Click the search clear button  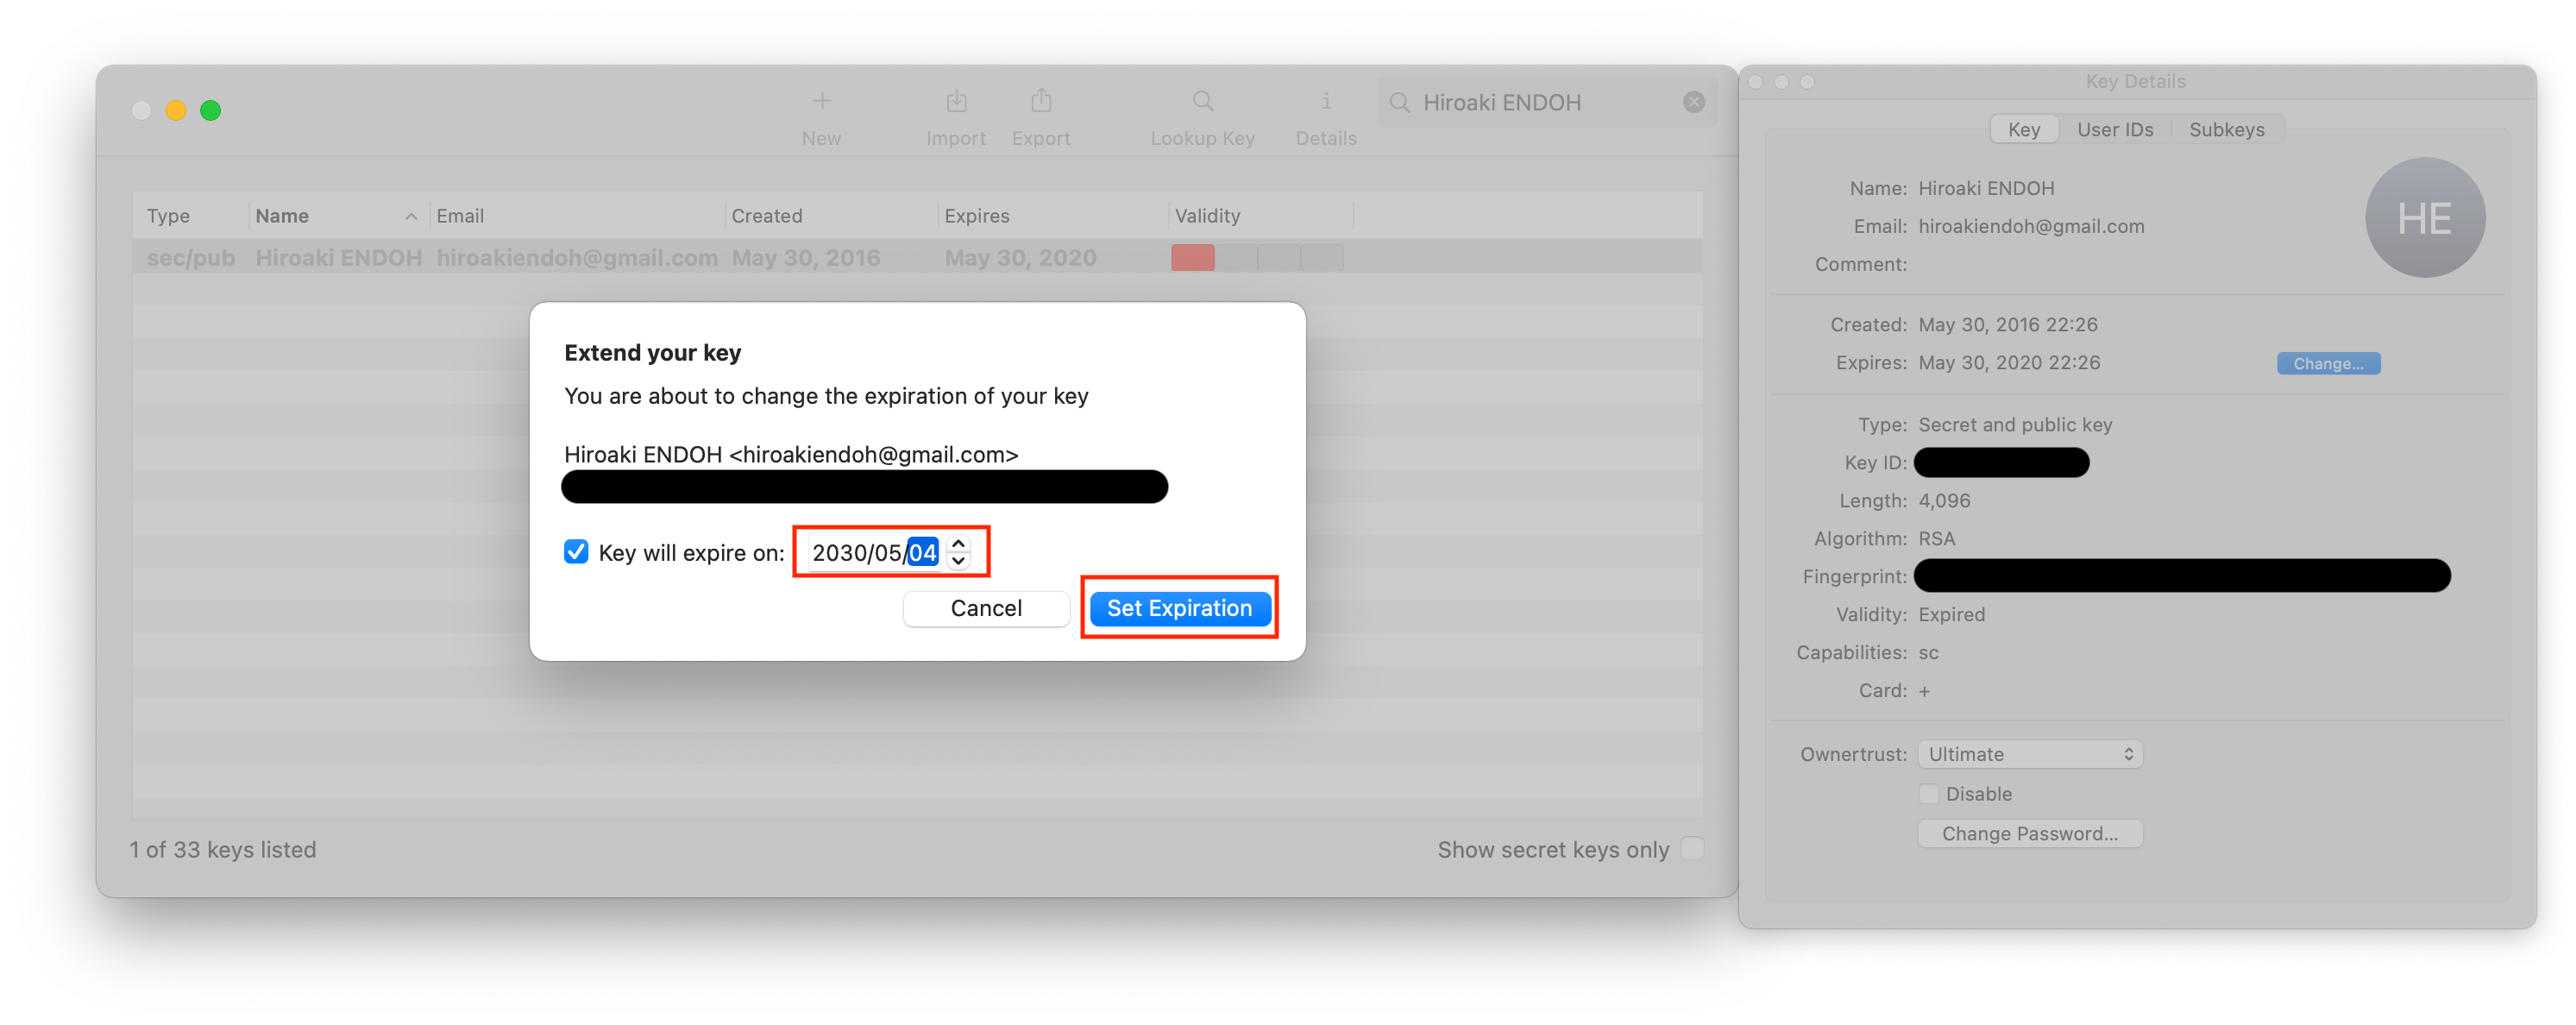click(x=1693, y=102)
